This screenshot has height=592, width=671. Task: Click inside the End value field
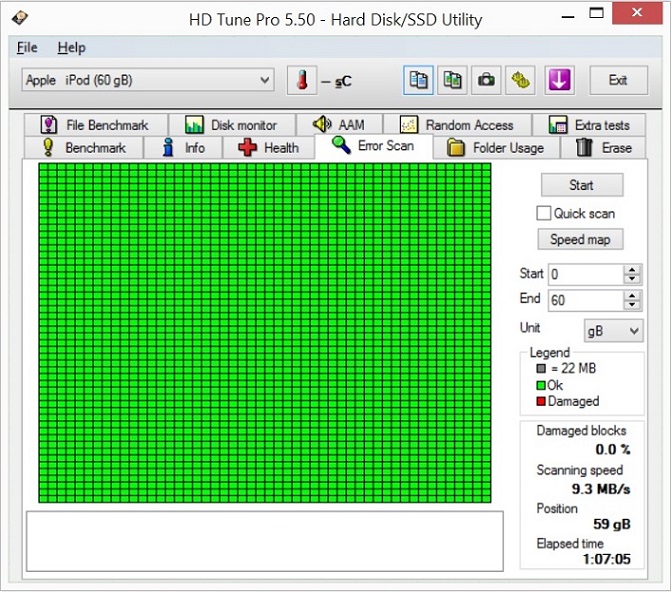pos(583,300)
